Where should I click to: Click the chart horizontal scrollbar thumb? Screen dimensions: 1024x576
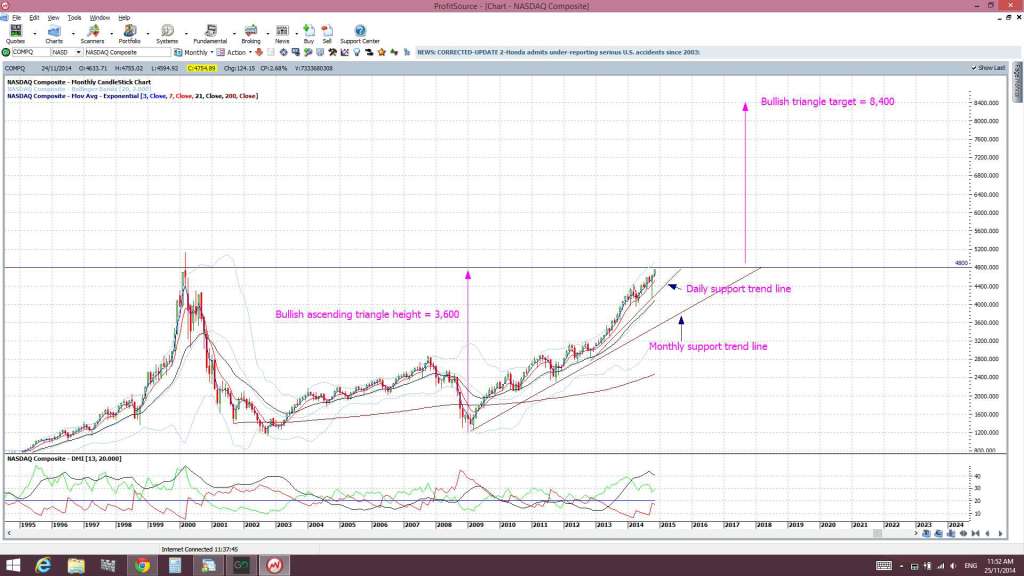(x=878, y=534)
